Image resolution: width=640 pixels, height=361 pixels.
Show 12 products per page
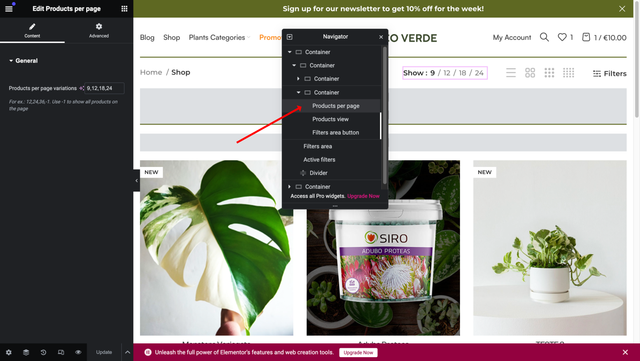[447, 73]
